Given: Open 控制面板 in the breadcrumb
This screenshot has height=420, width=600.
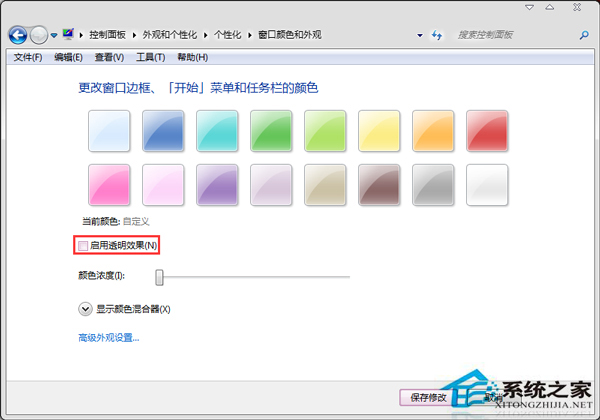Looking at the screenshot, I should click(x=108, y=35).
